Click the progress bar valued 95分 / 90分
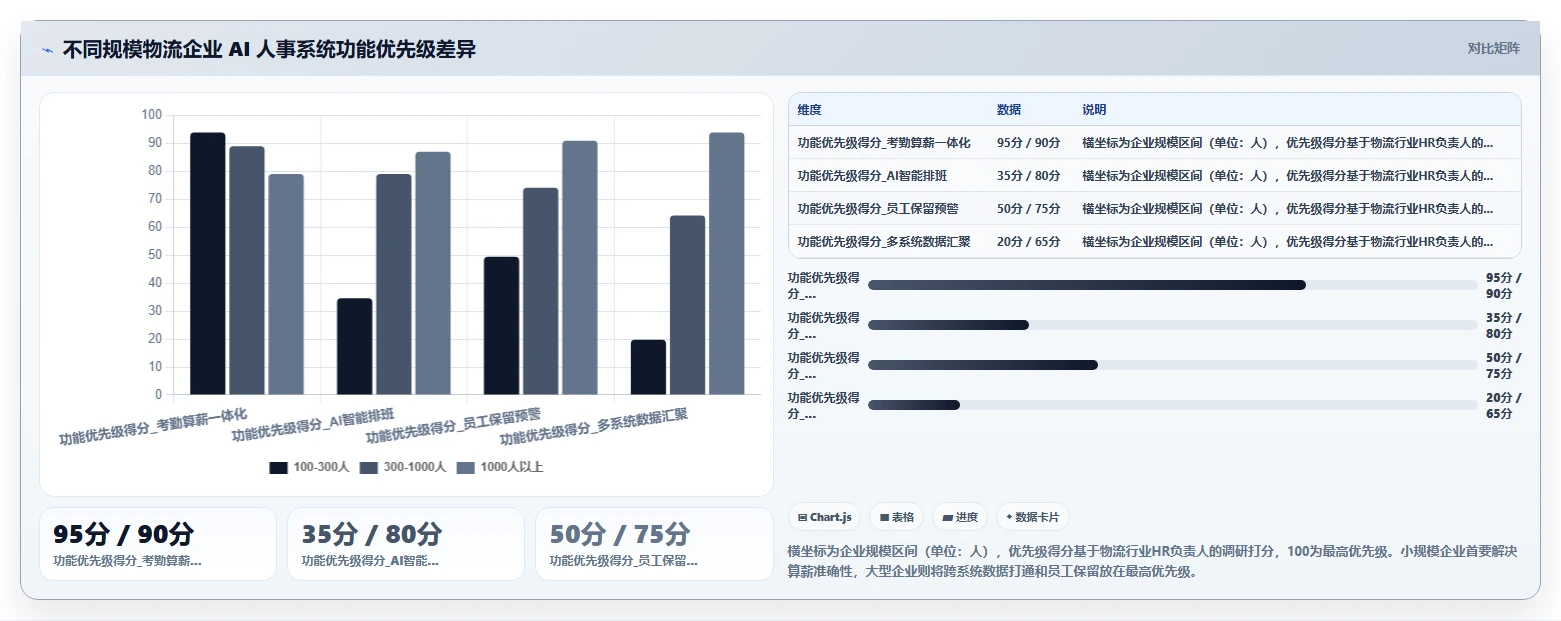Screen dimensions: 1561x621 pyautogui.click(x=1172, y=285)
